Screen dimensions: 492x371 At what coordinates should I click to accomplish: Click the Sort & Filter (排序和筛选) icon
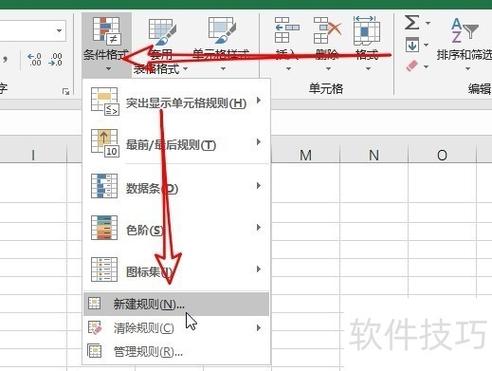tap(465, 30)
